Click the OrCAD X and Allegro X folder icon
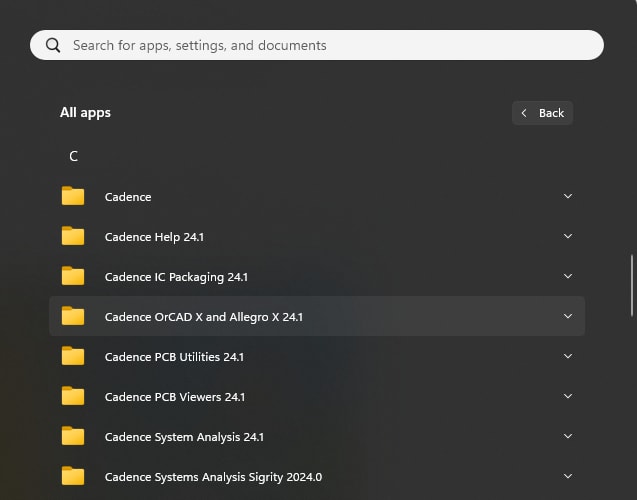Image resolution: width=637 pixels, height=500 pixels. click(x=73, y=316)
